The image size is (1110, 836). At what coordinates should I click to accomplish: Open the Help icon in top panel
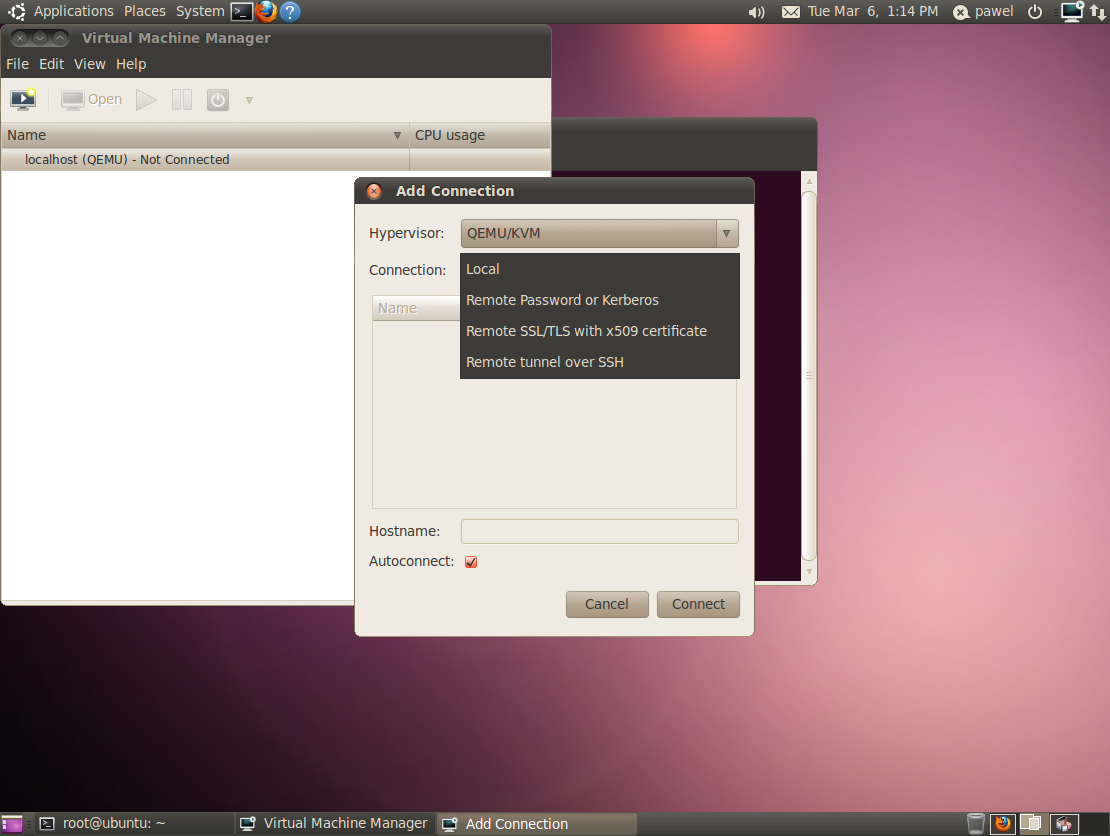pyautogui.click(x=290, y=11)
